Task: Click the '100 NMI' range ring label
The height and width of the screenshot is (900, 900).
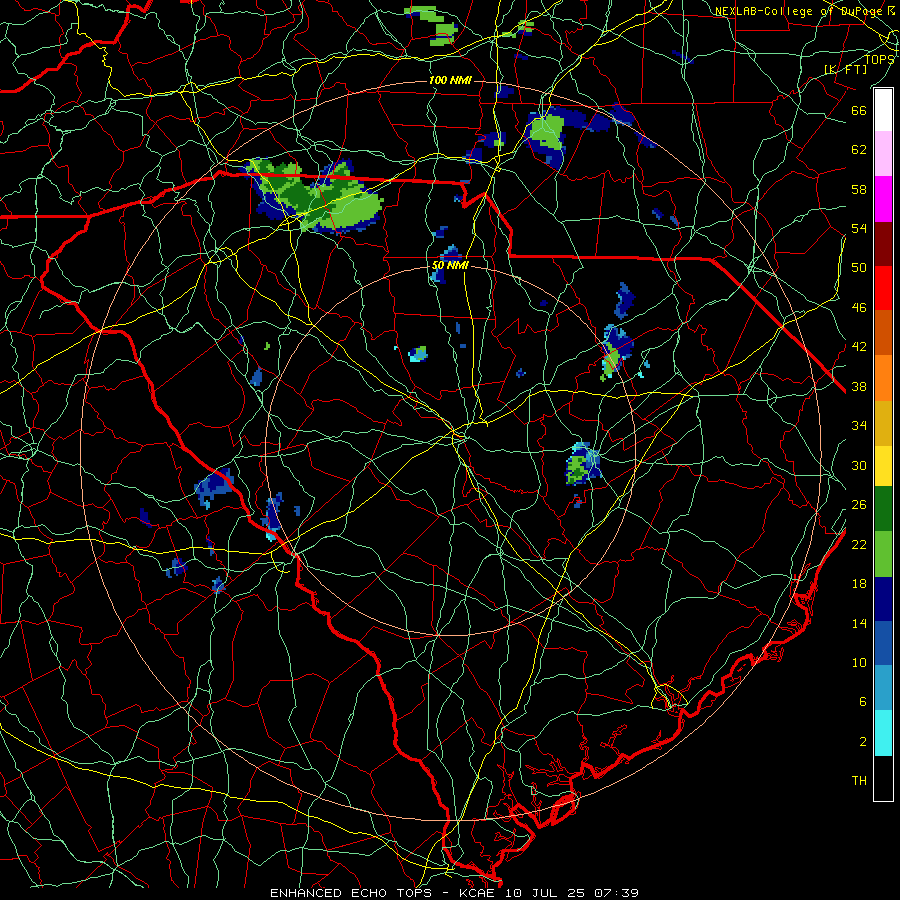Action: tap(450, 80)
